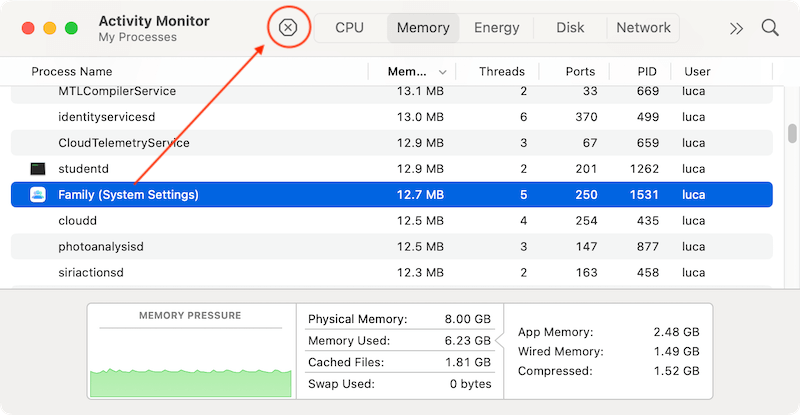Sort by Ports column header
The height and width of the screenshot is (415, 800).
579,72
